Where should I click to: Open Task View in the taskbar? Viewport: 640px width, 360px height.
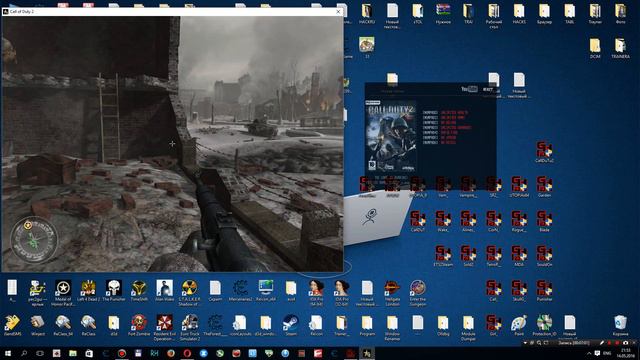pos(40,353)
